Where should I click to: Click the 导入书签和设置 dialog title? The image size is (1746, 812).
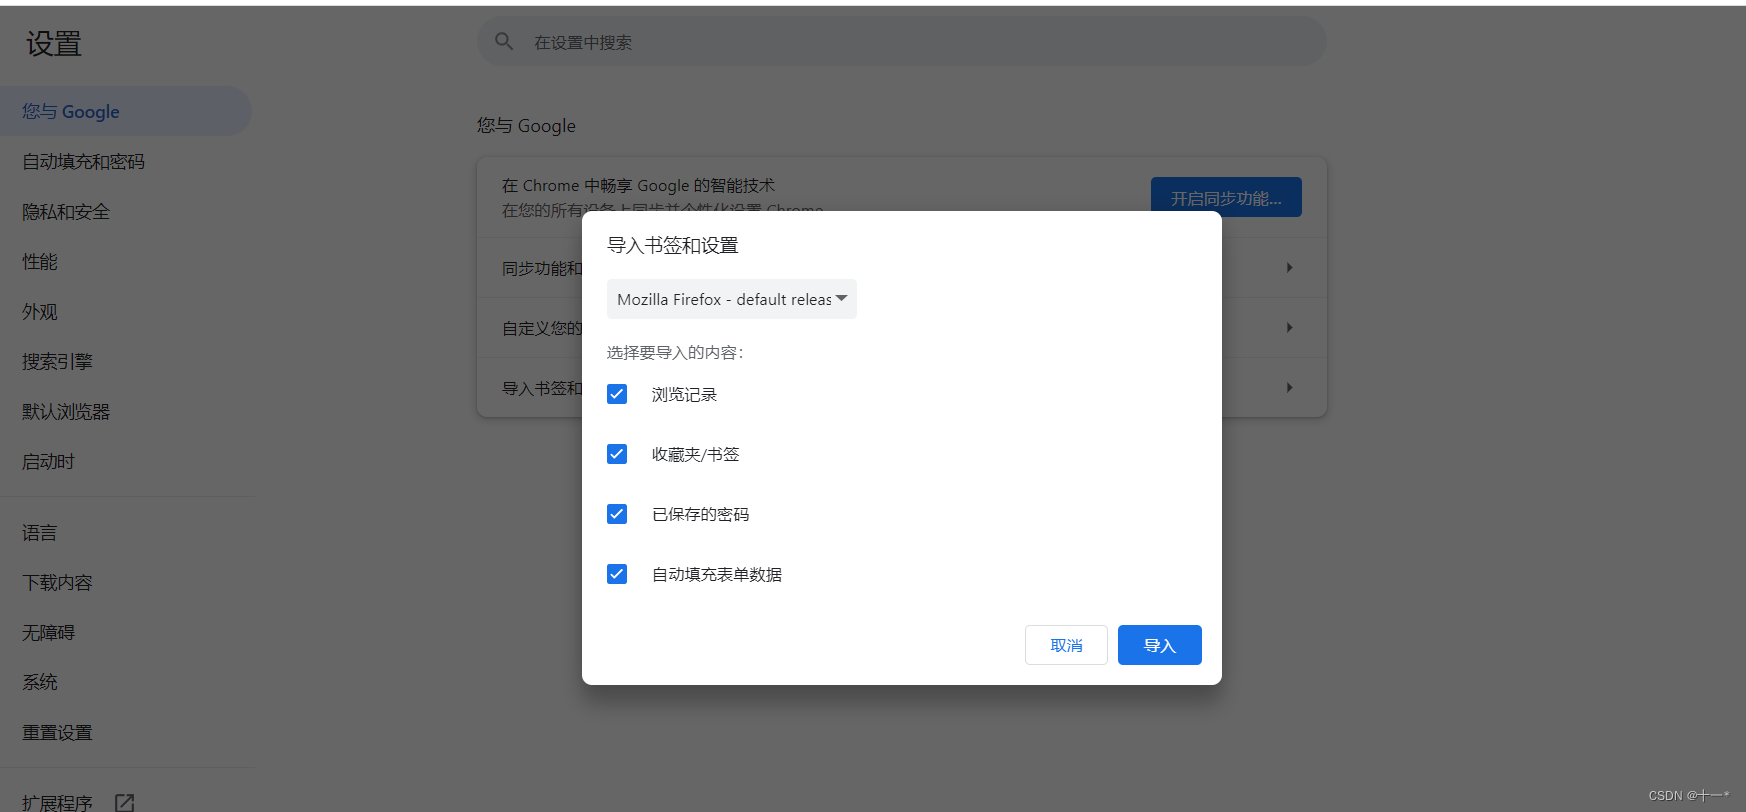coord(672,245)
